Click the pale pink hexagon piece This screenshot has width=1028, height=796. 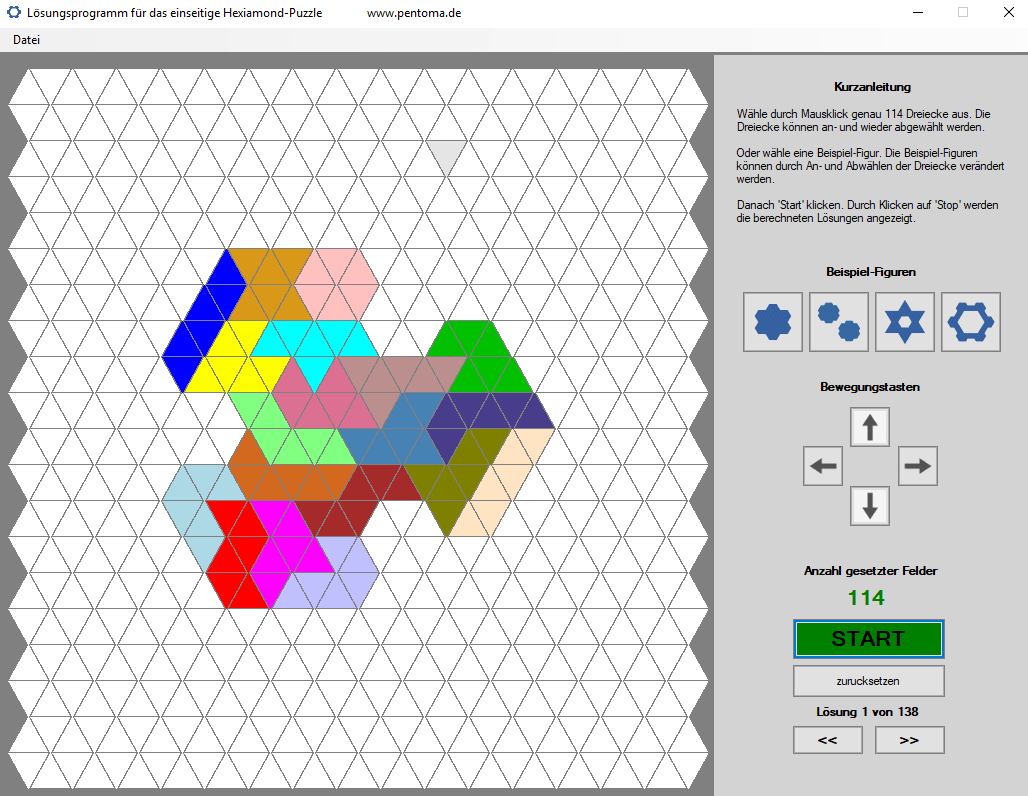336,285
